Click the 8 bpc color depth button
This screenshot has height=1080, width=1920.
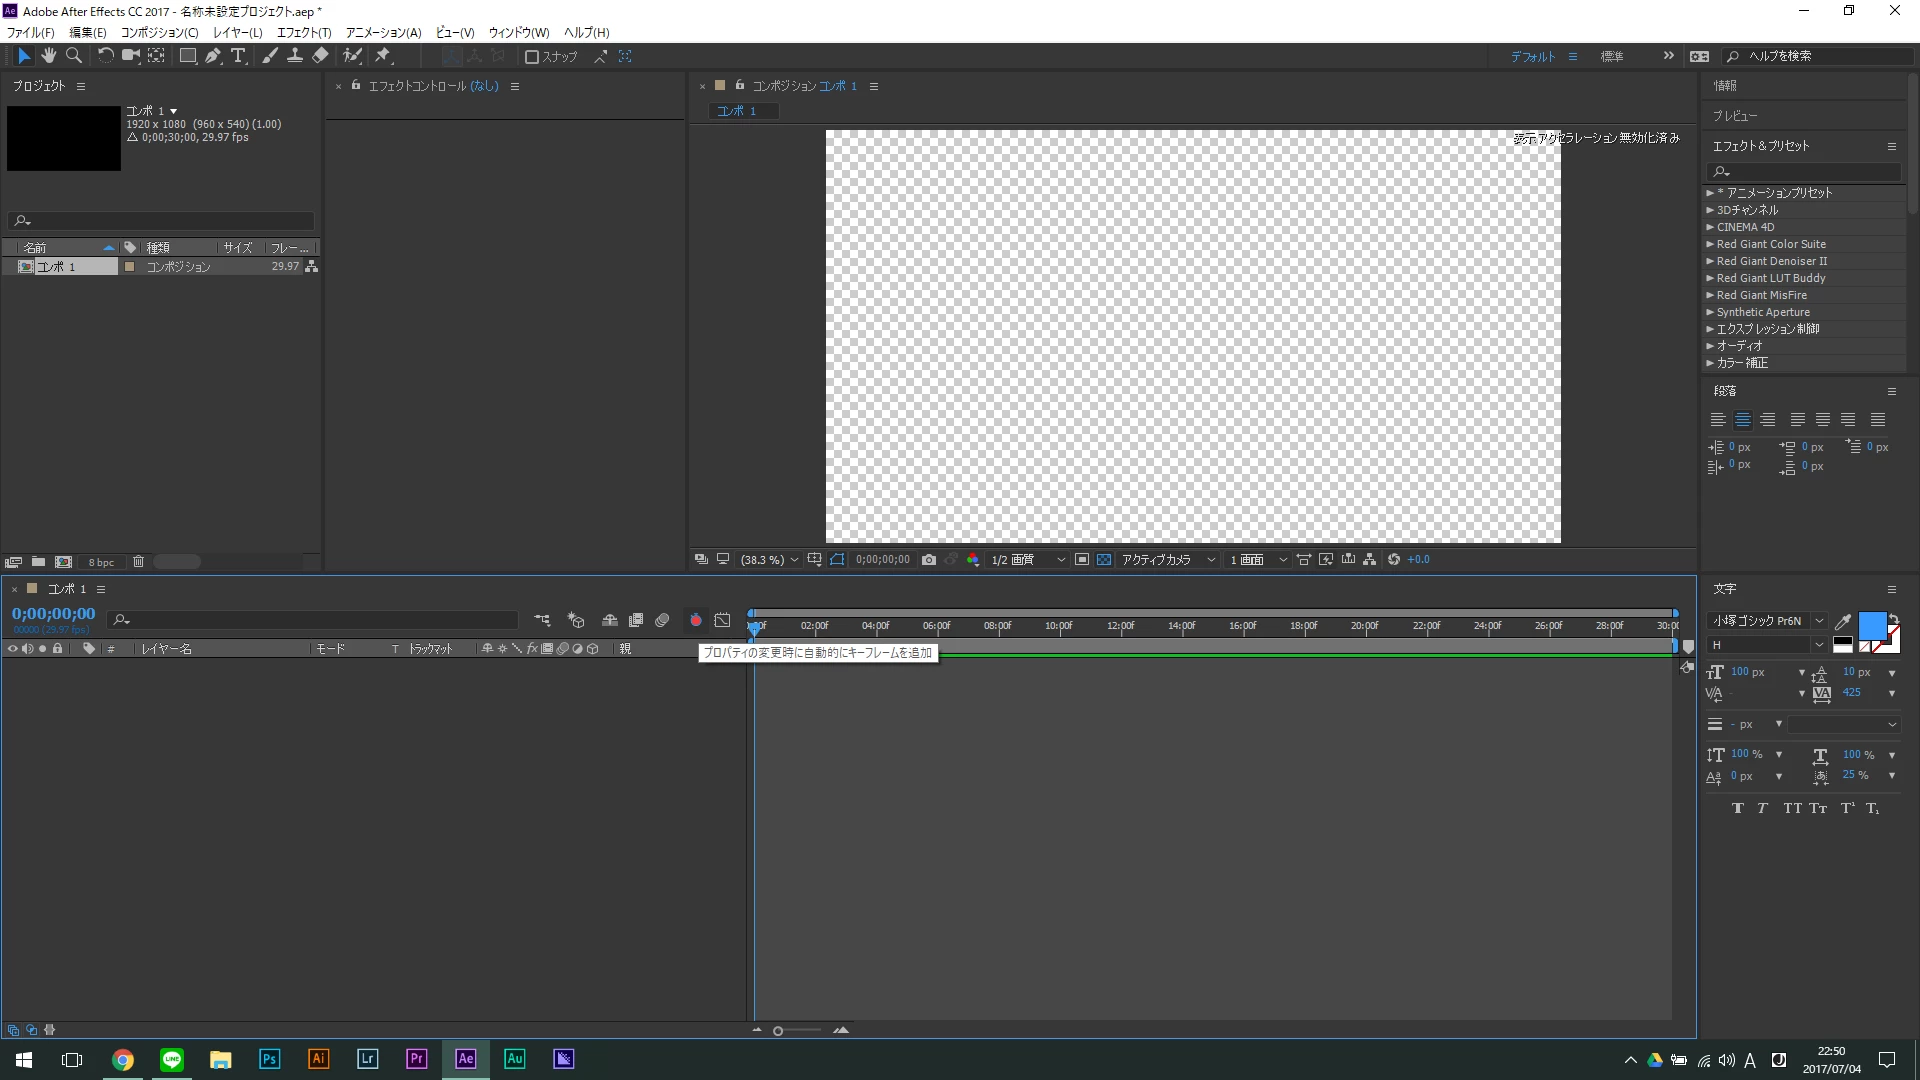(101, 562)
